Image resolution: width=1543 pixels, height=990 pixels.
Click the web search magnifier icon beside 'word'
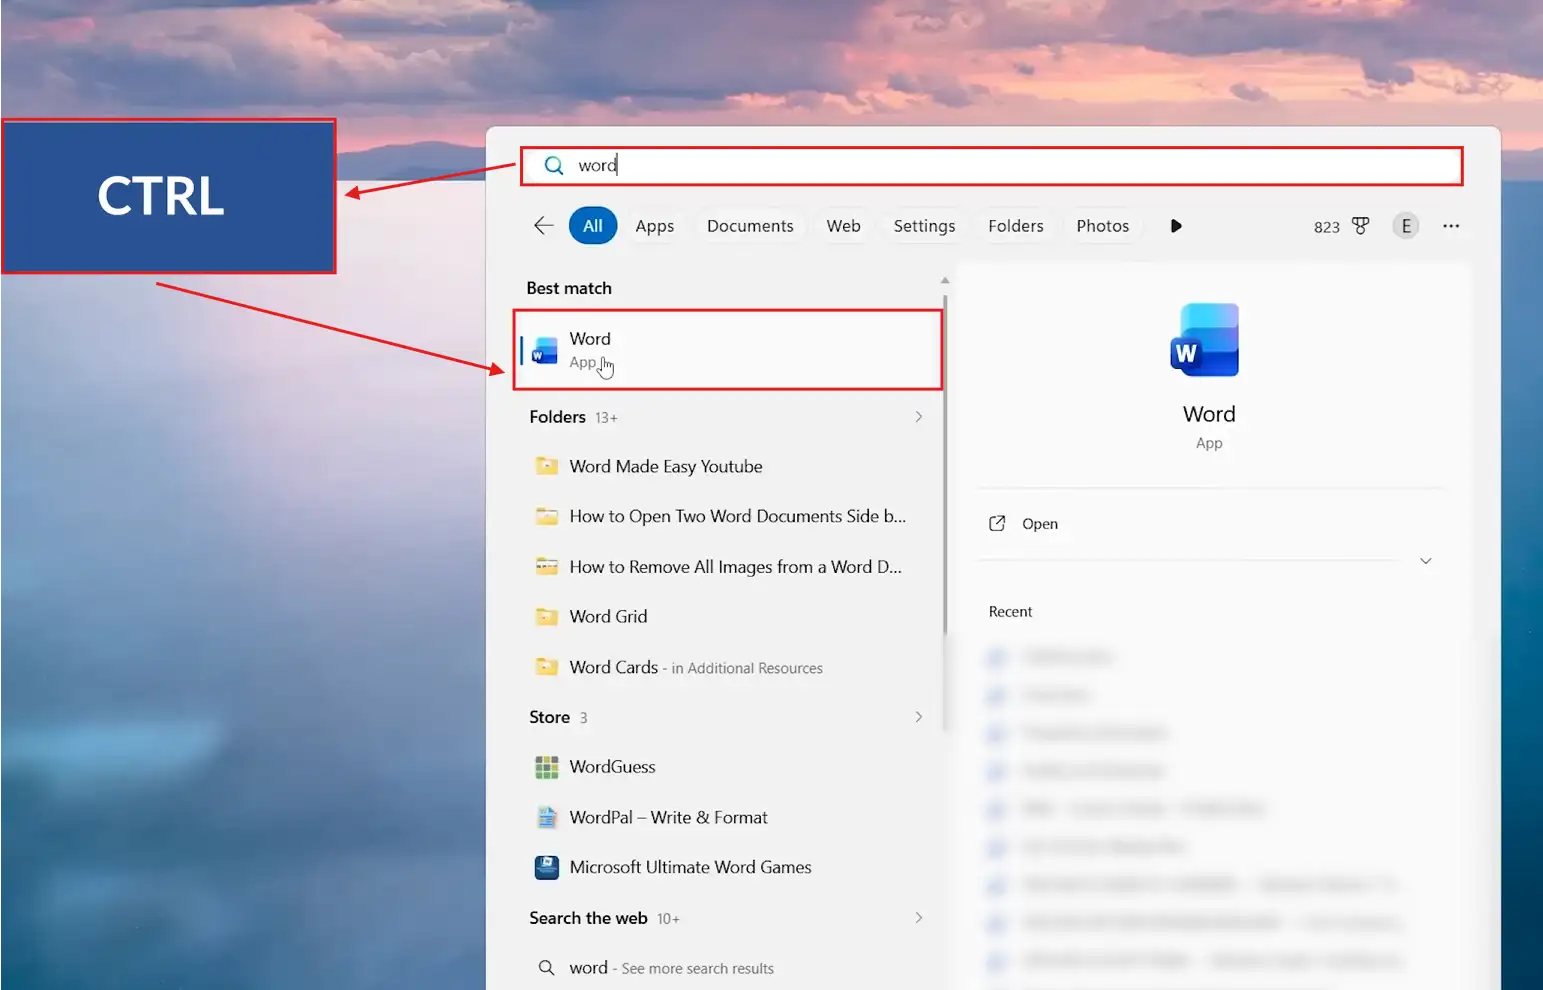(x=546, y=968)
